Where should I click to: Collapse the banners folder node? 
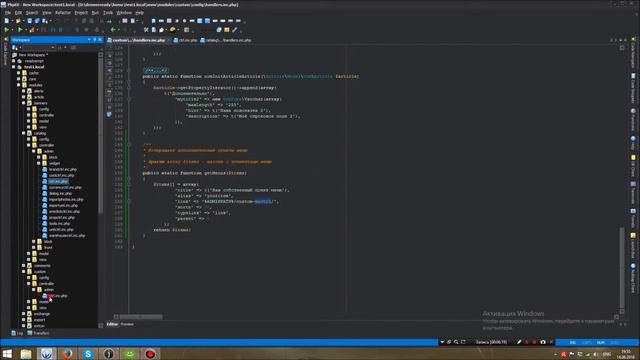[24, 103]
